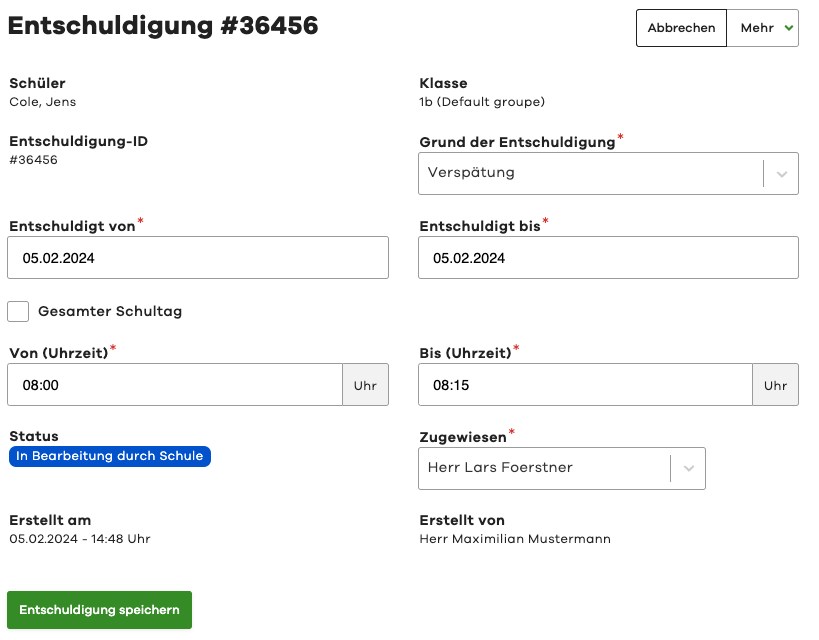Open the Grund der Entschuldigung dropdown
This screenshot has height=640, width=819.
pos(590,173)
